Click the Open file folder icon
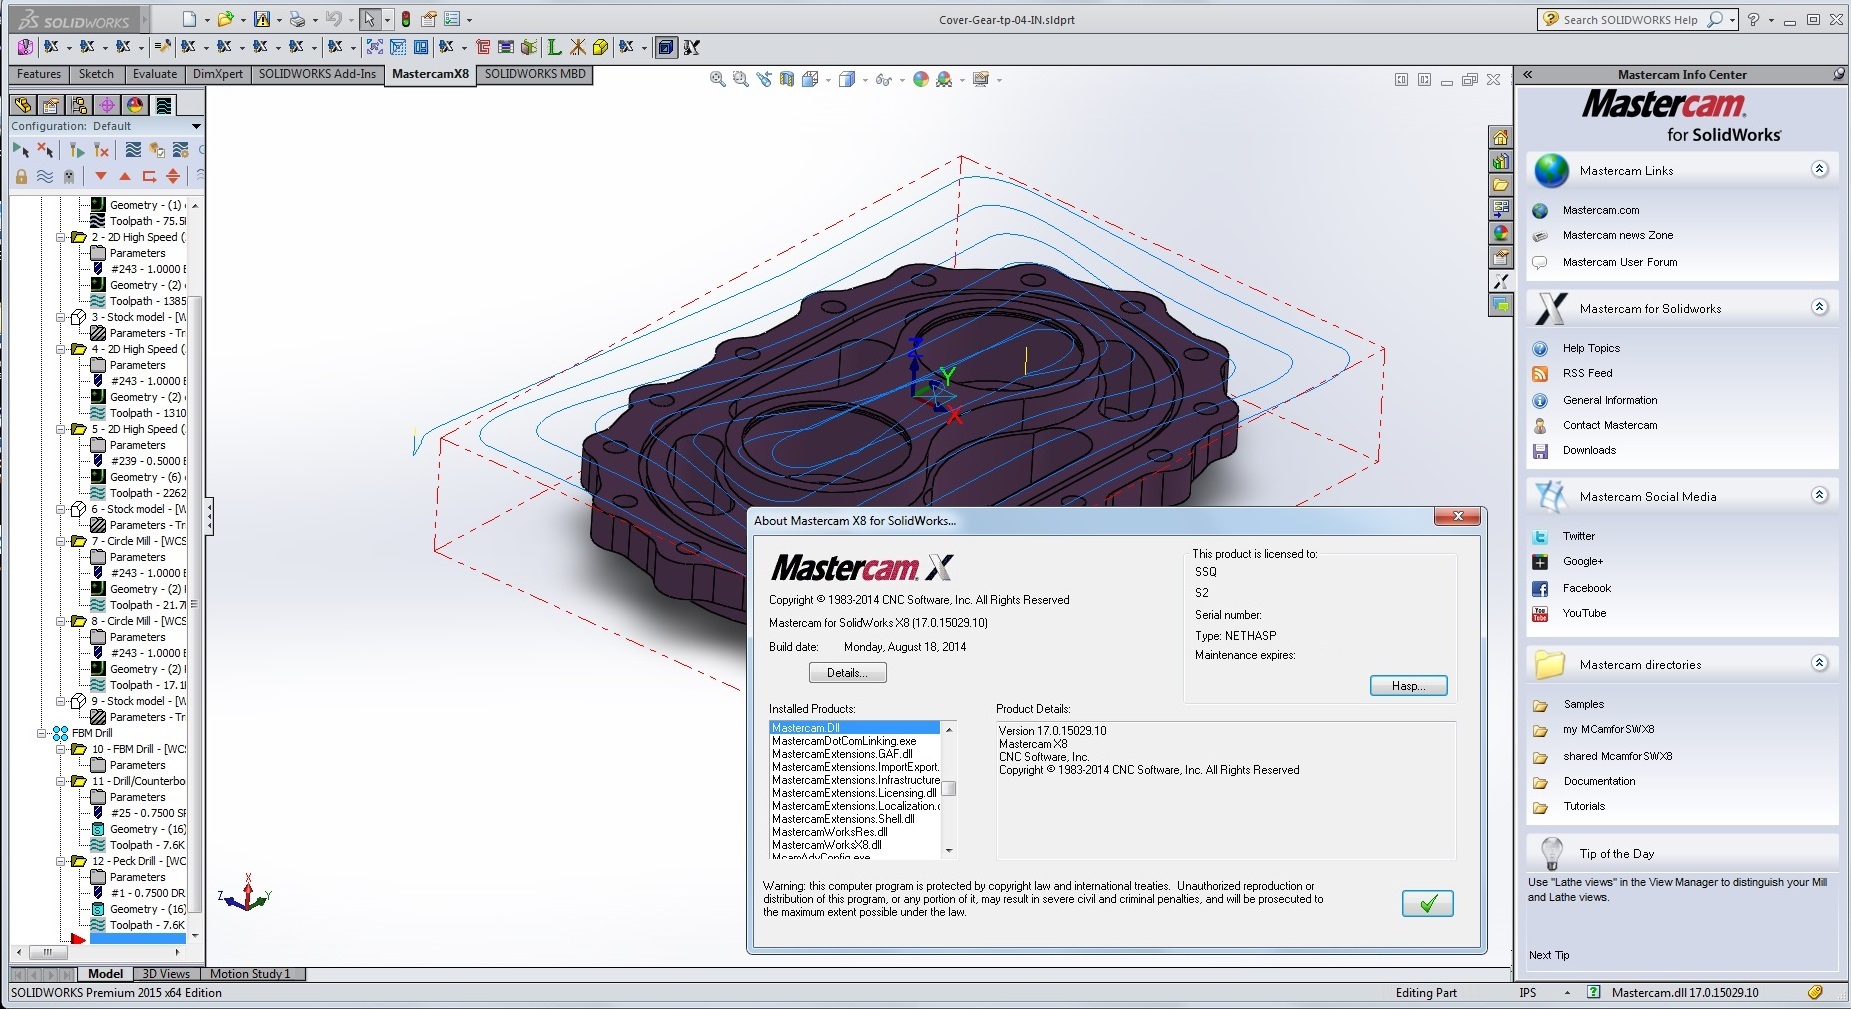The height and width of the screenshot is (1009, 1851). (x=226, y=19)
